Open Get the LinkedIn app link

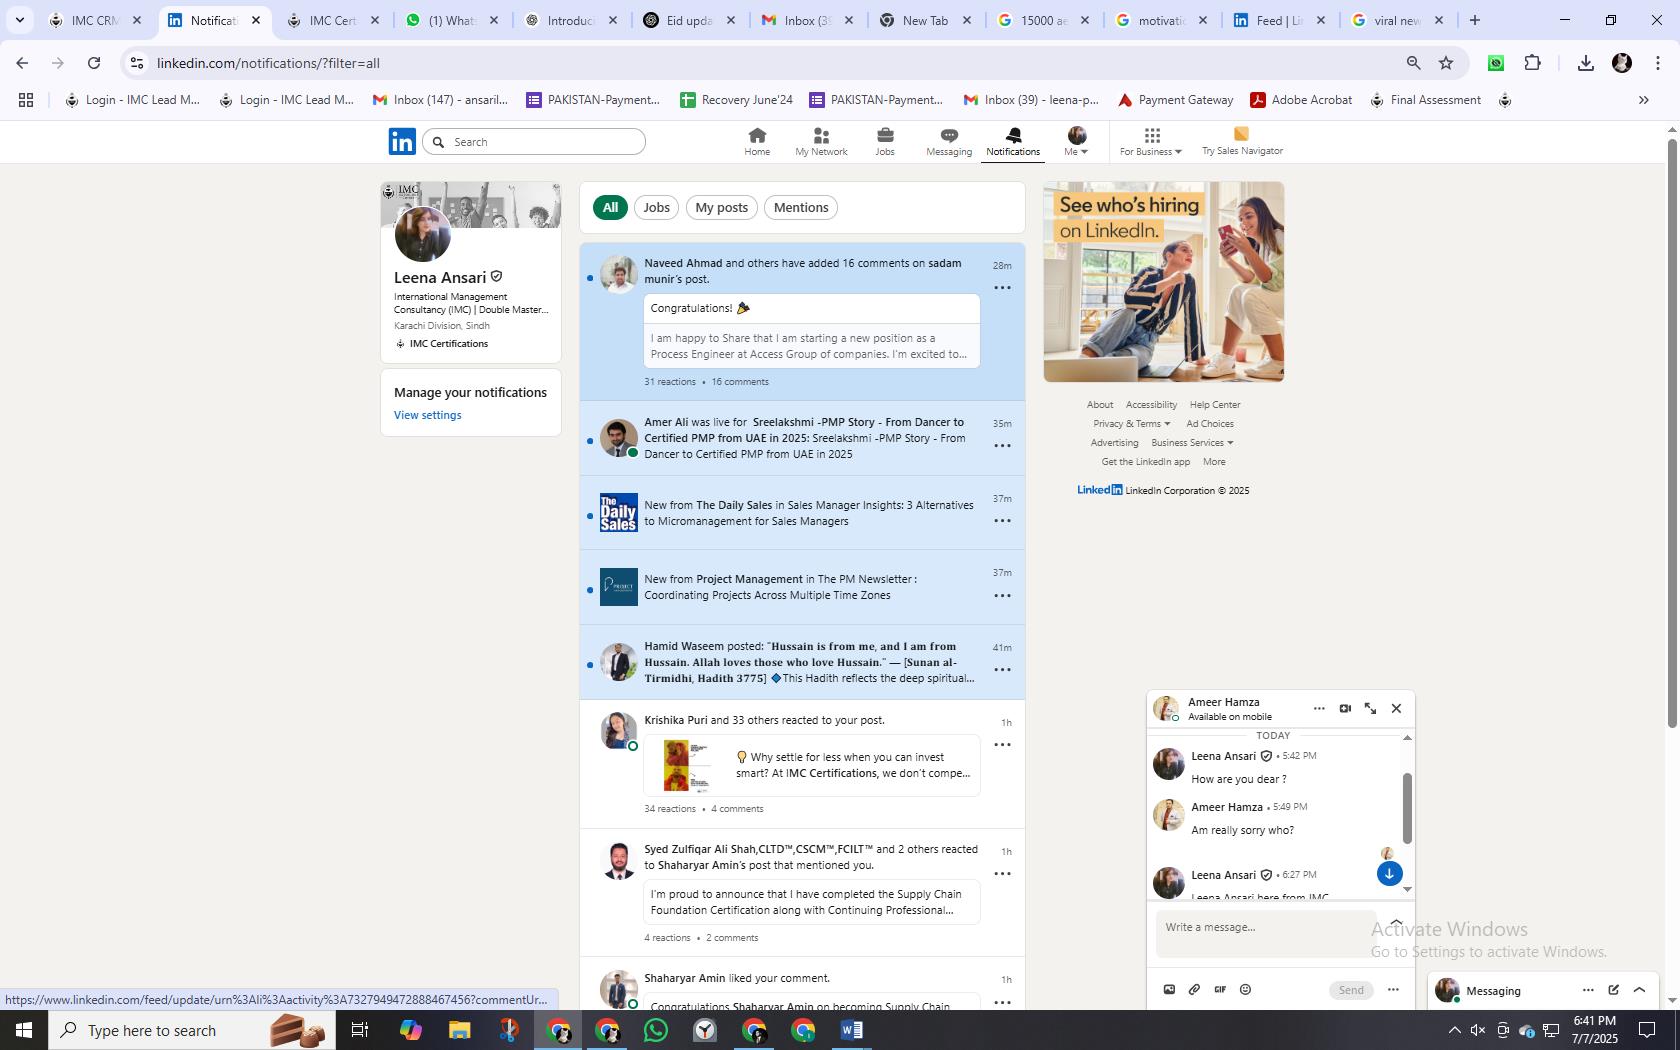[1145, 462]
